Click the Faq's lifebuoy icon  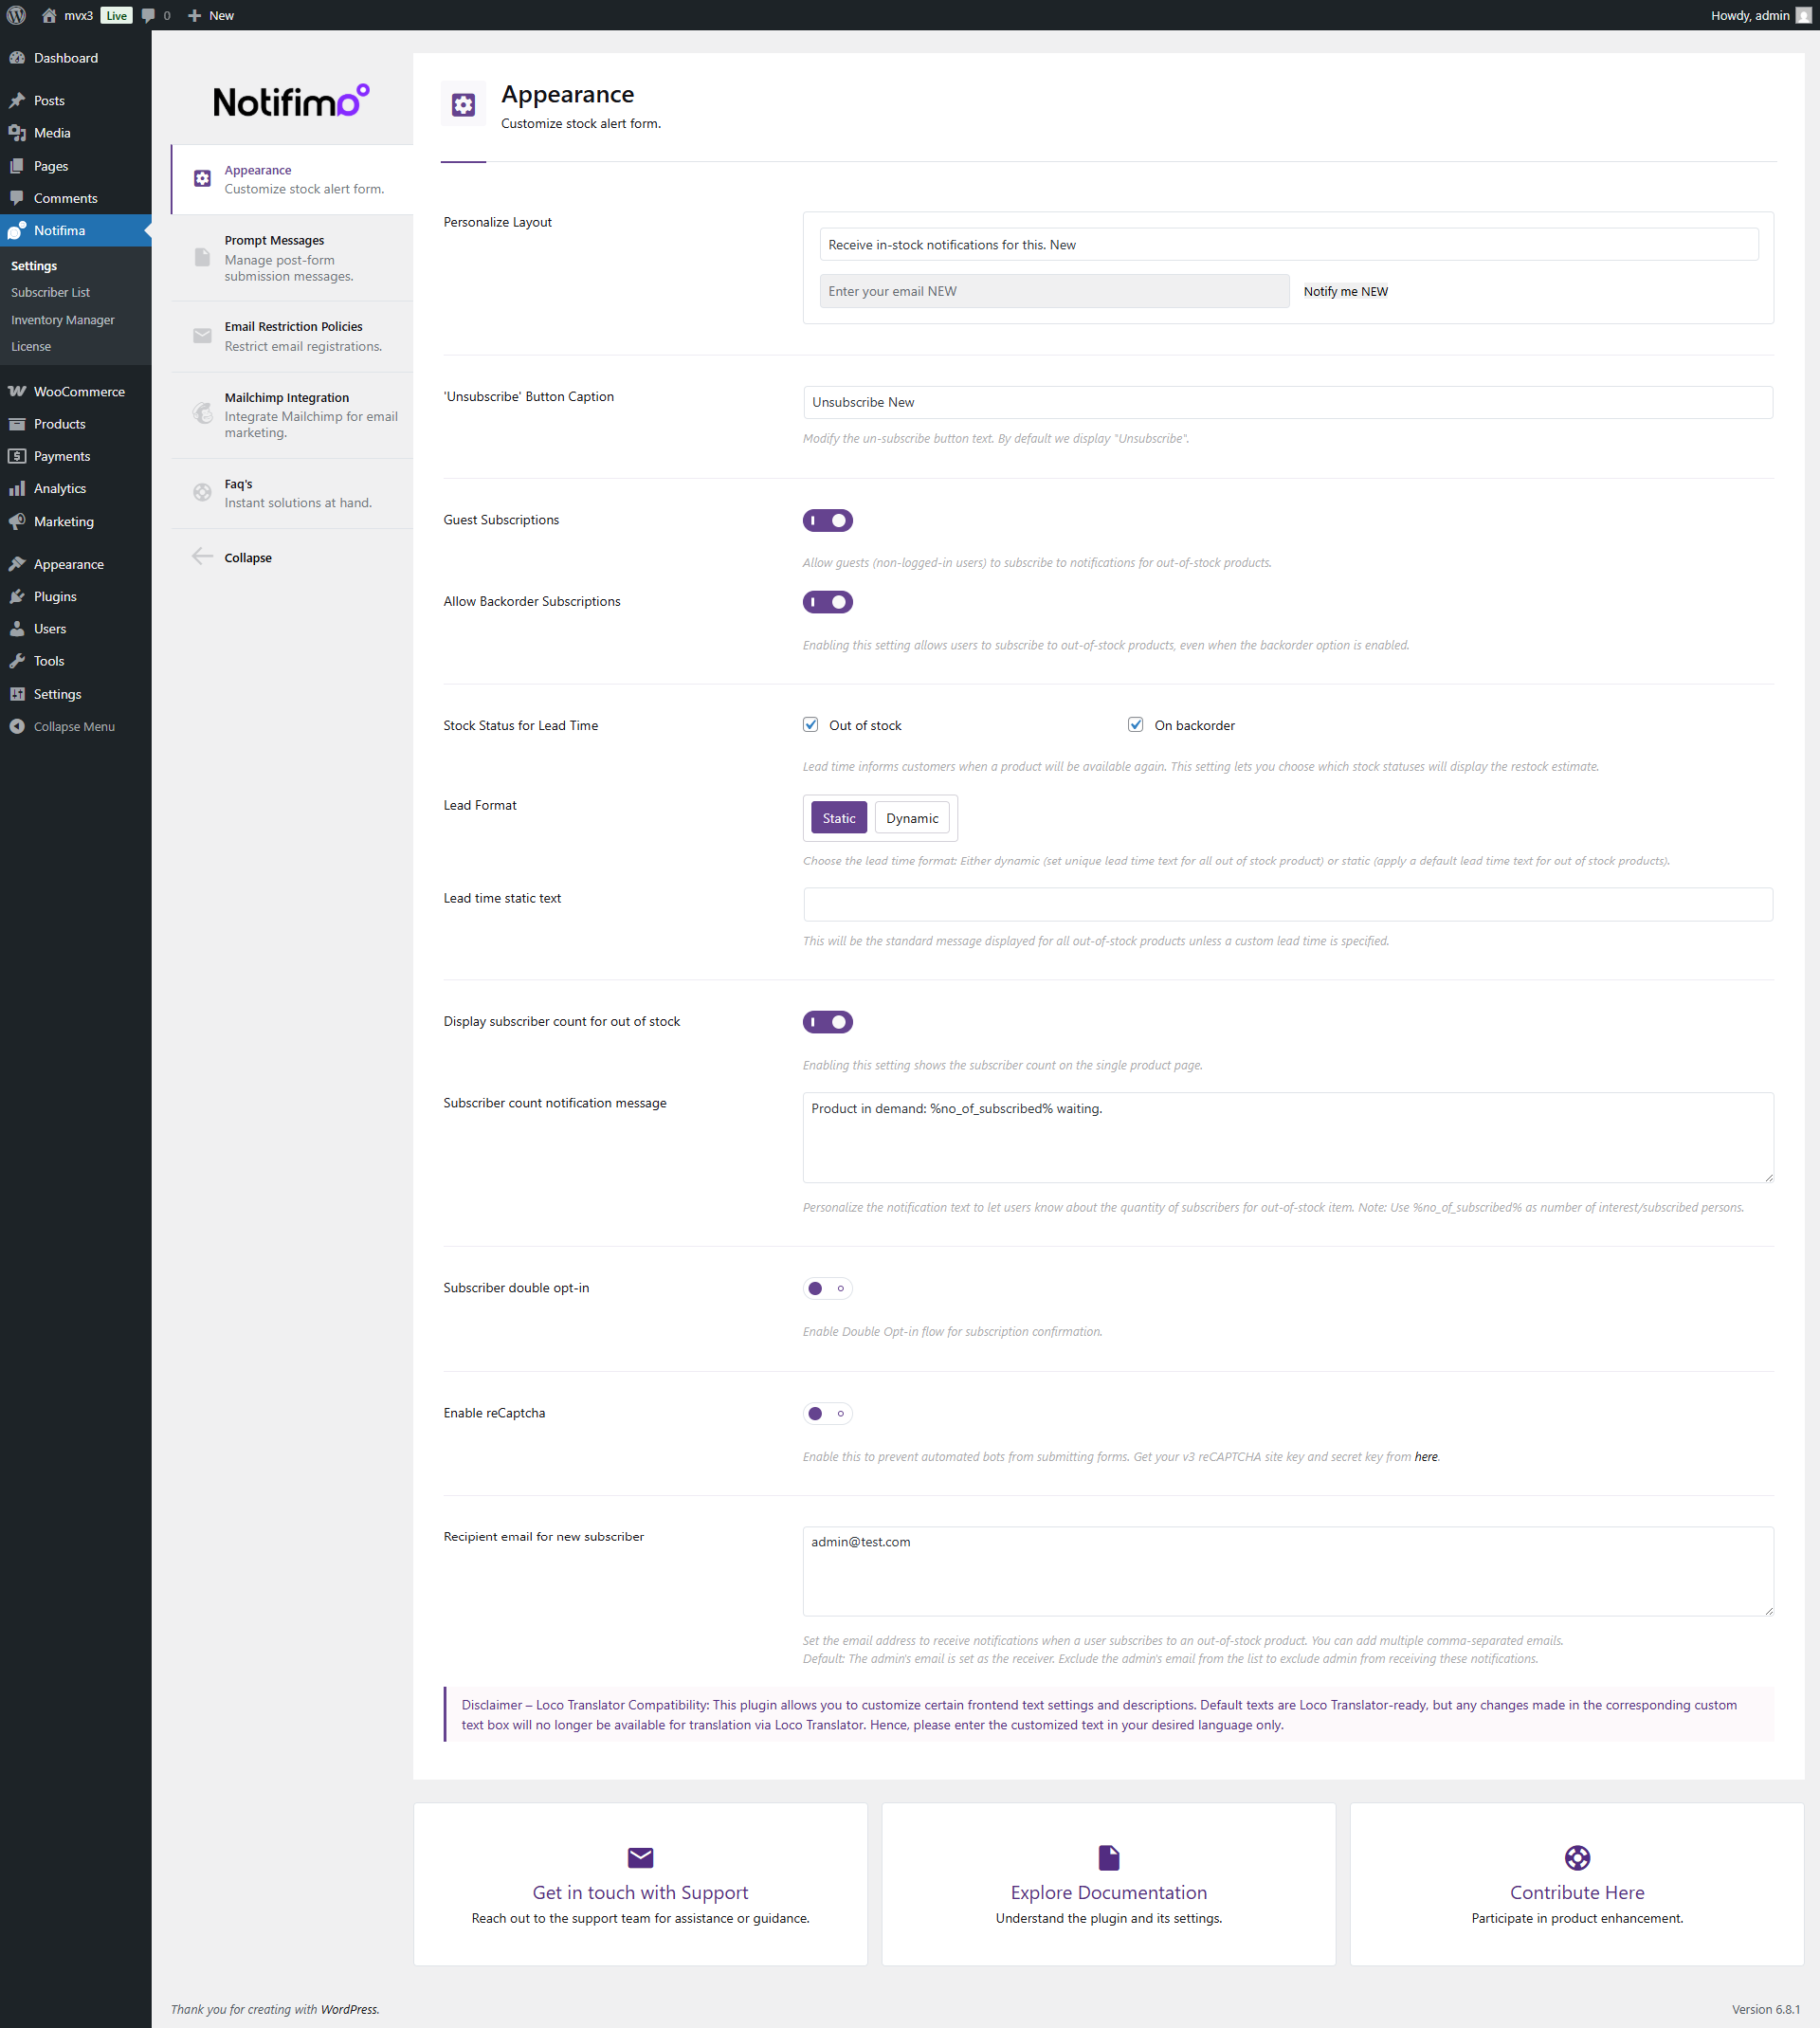tap(202, 492)
